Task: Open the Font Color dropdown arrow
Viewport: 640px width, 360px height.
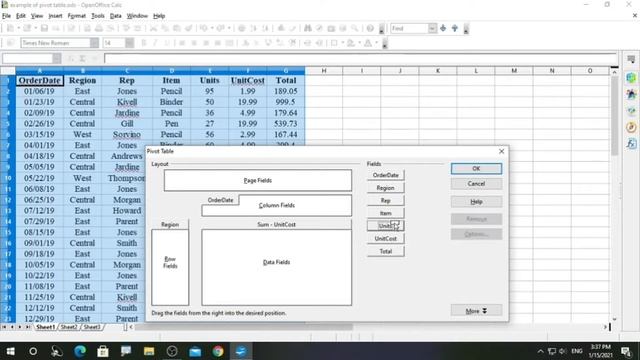Action: [376, 43]
